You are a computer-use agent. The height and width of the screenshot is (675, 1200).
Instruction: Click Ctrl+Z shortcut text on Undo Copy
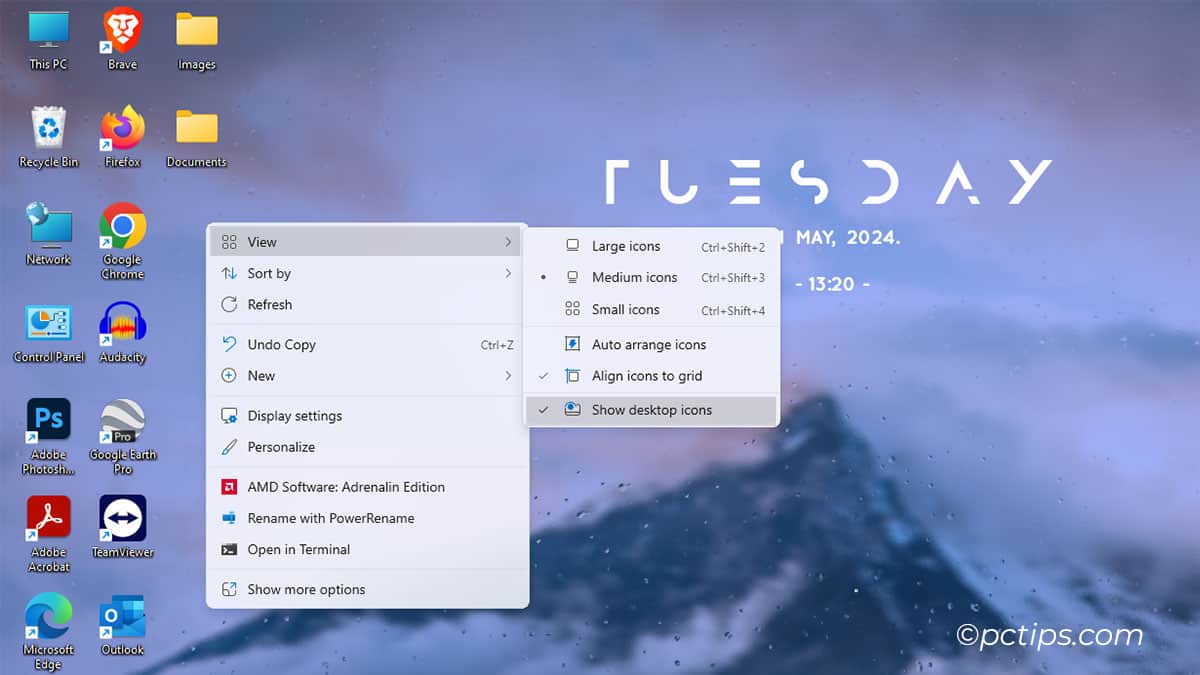(497, 345)
